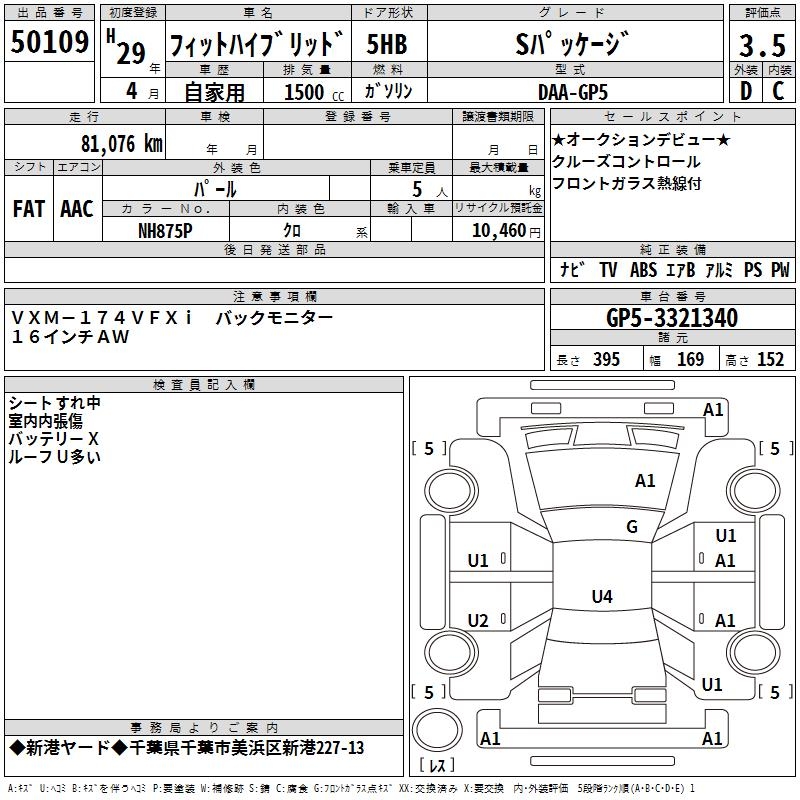Click the リサイクル預託金 header
The height and width of the screenshot is (800, 800).
click(498, 208)
